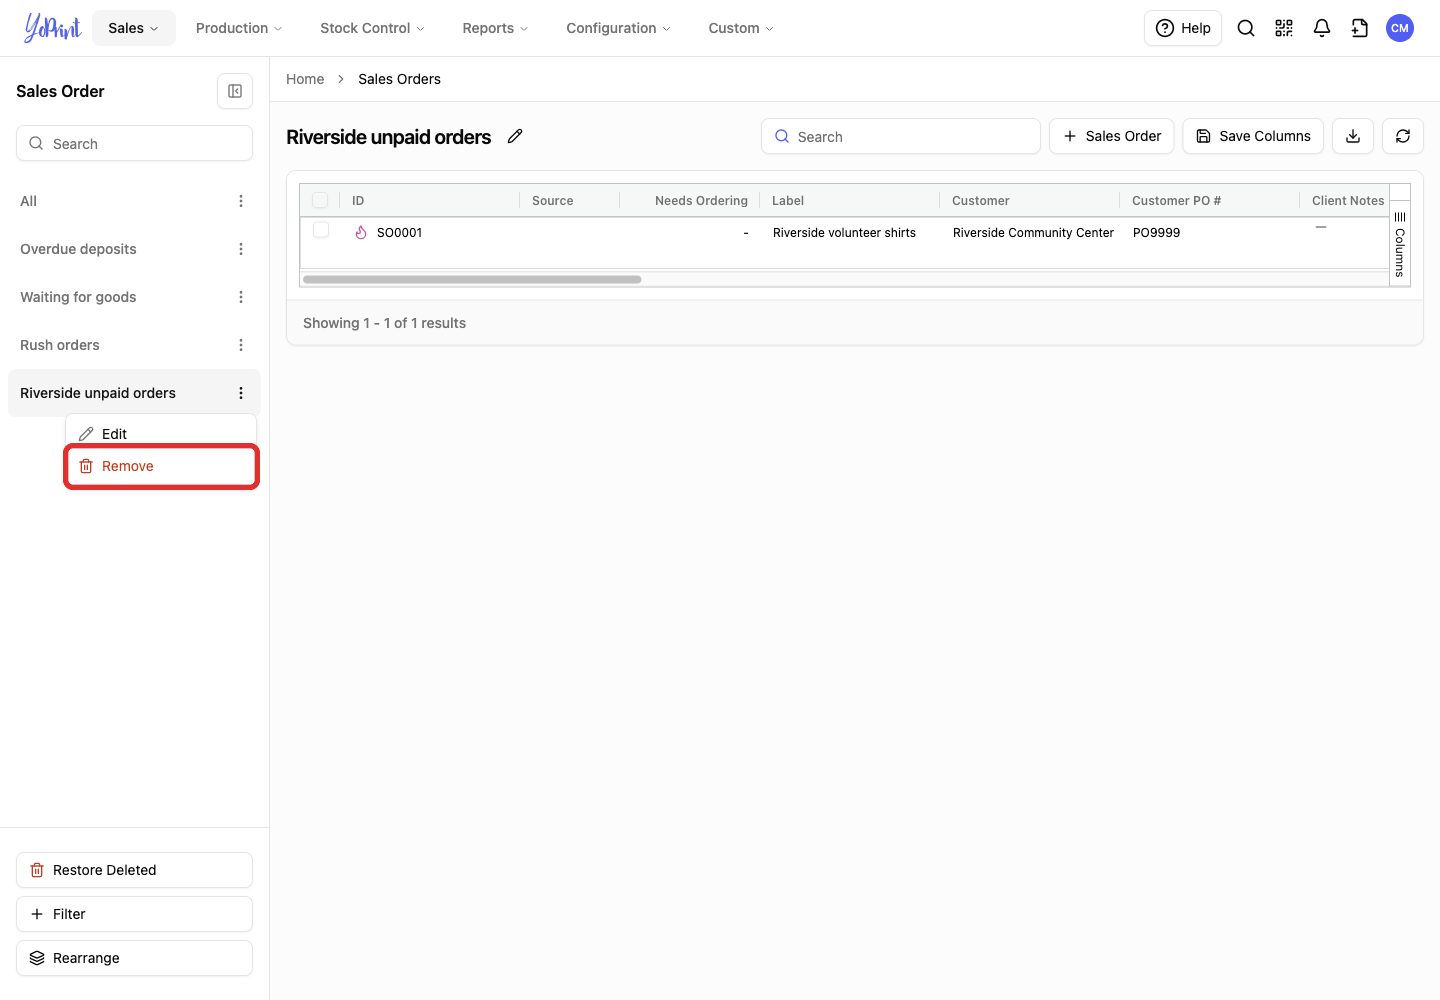Open the notifications bell
This screenshot has height=1000, width=1440.
[1322, 28]
